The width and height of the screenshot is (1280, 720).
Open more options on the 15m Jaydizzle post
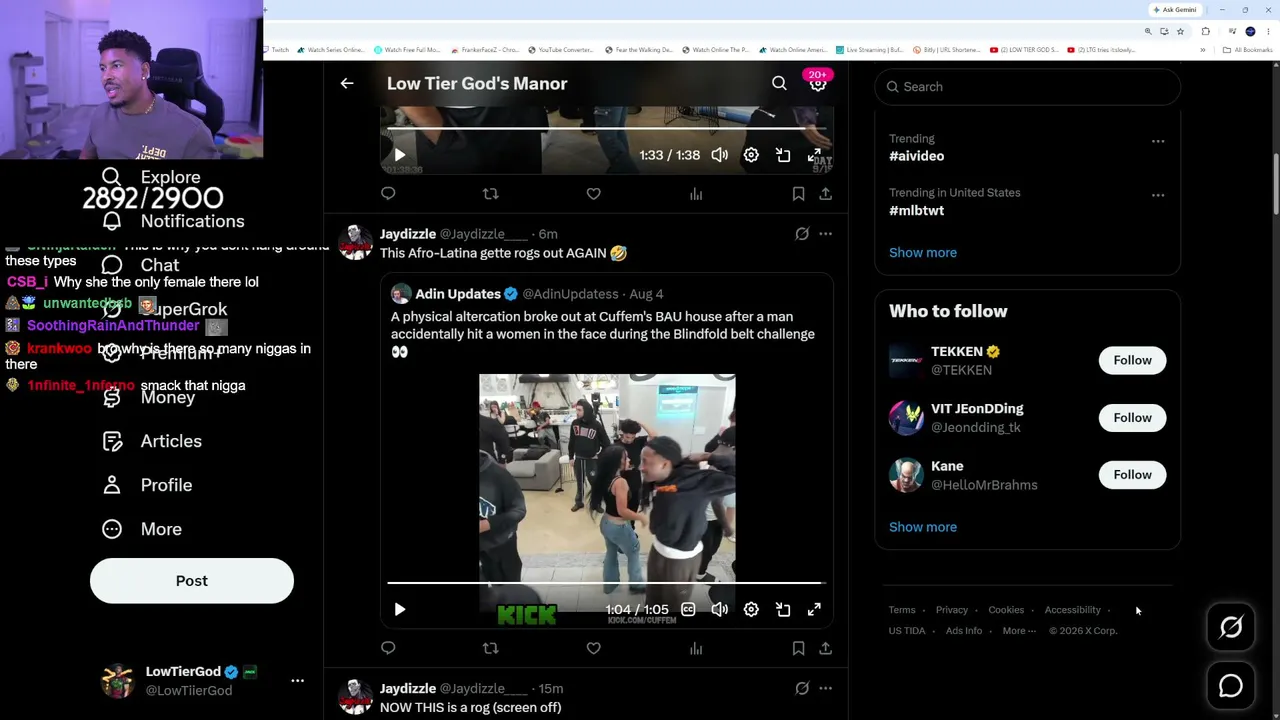pos(825,688)
